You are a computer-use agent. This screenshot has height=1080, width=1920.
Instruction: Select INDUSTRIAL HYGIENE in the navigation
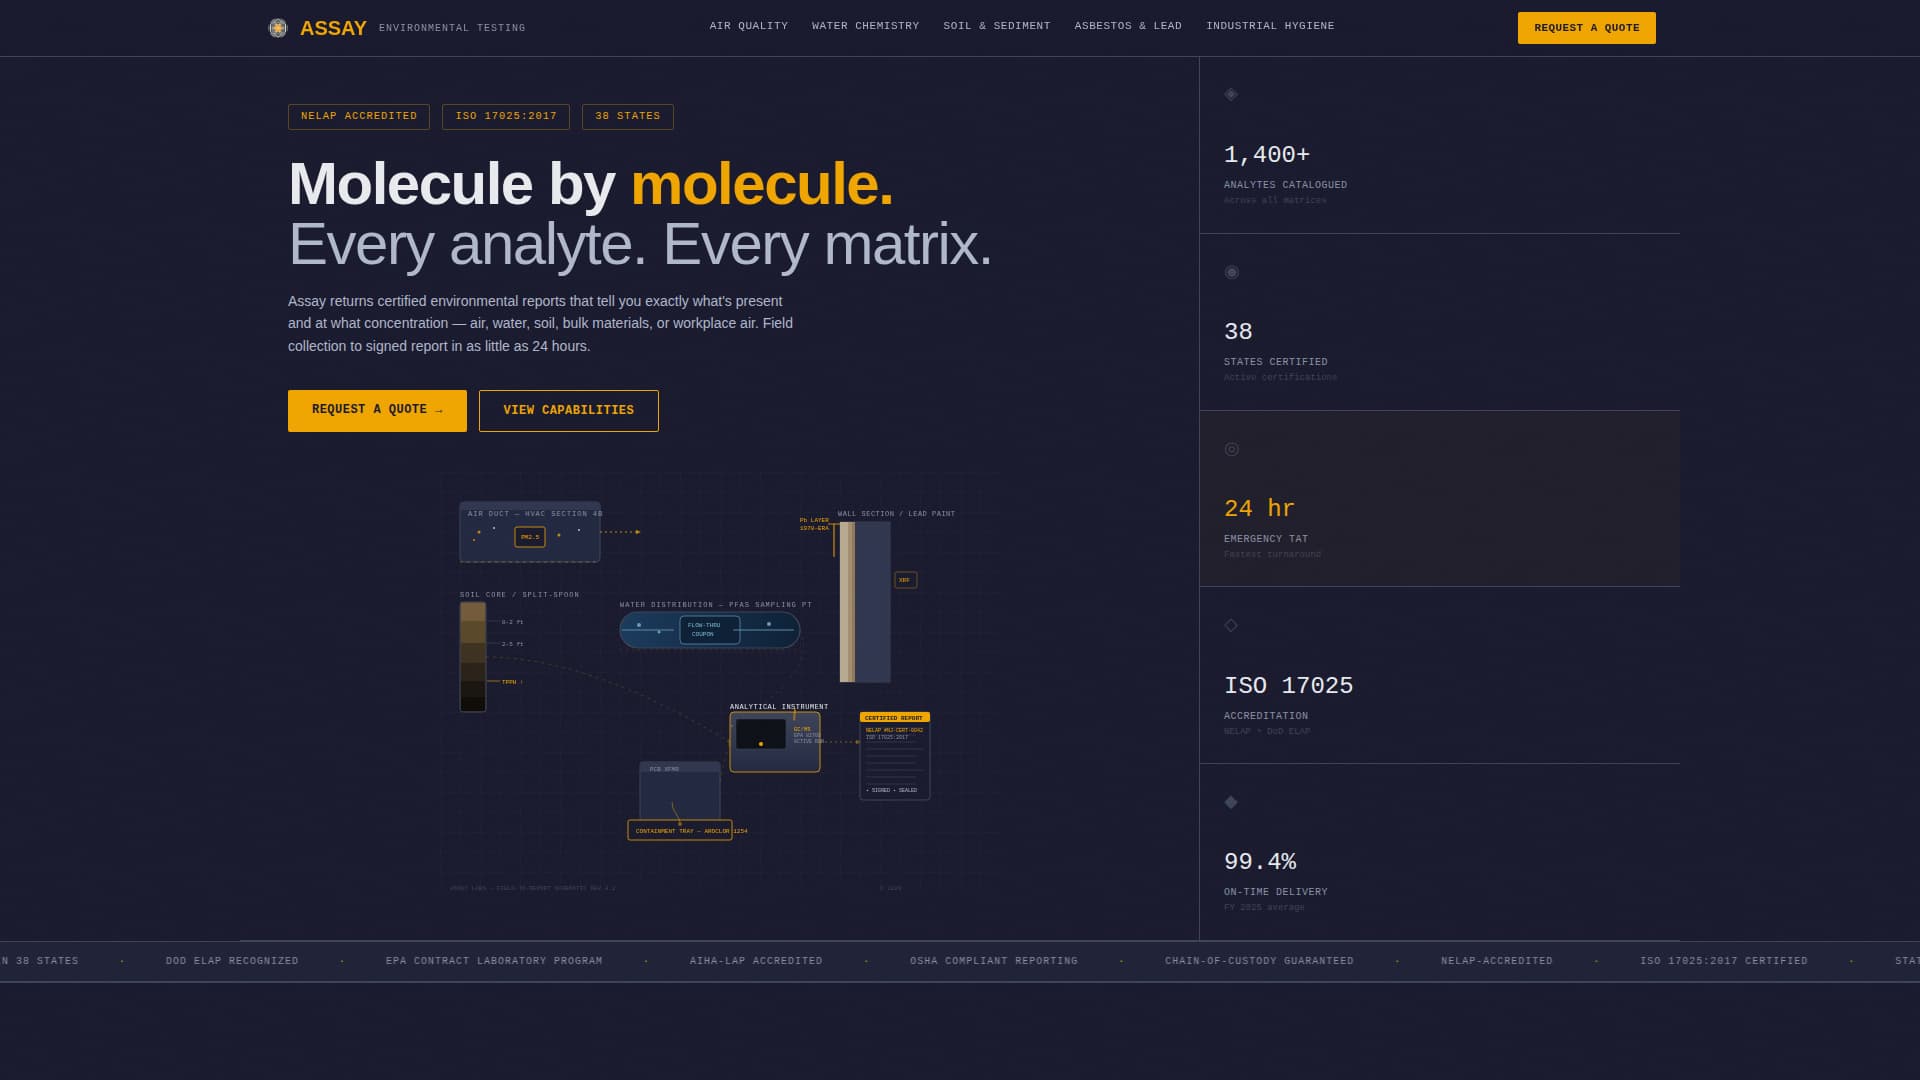[1270, 26]
